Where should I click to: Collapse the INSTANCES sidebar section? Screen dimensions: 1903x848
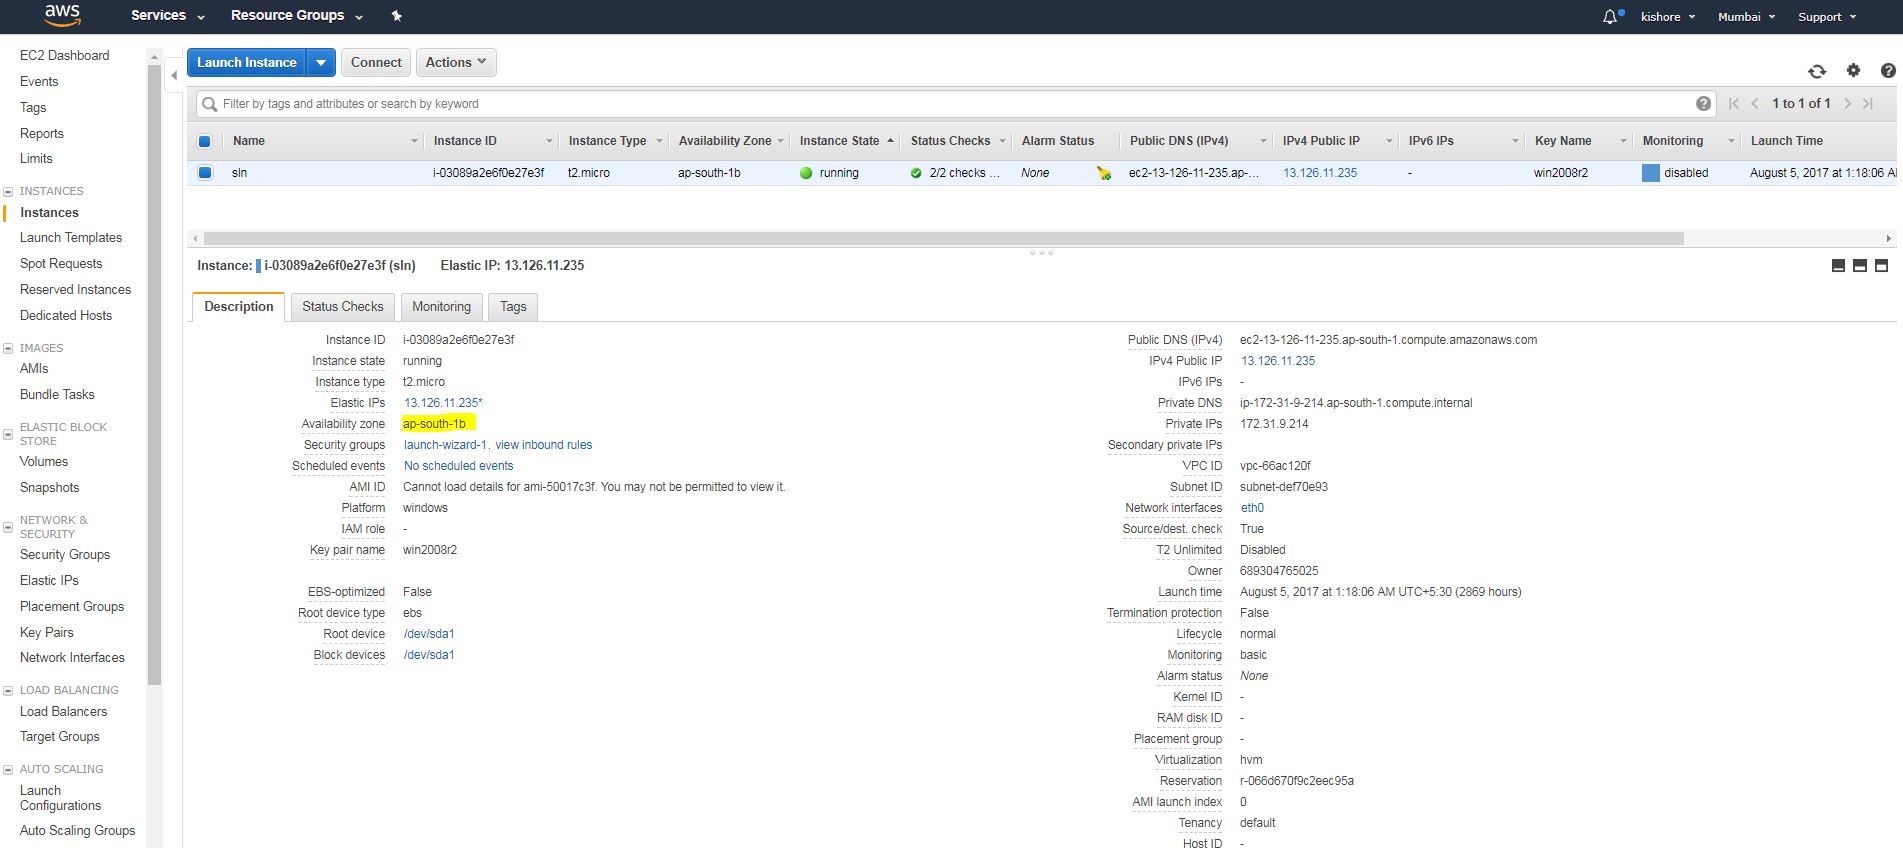[x=8, y=191]
